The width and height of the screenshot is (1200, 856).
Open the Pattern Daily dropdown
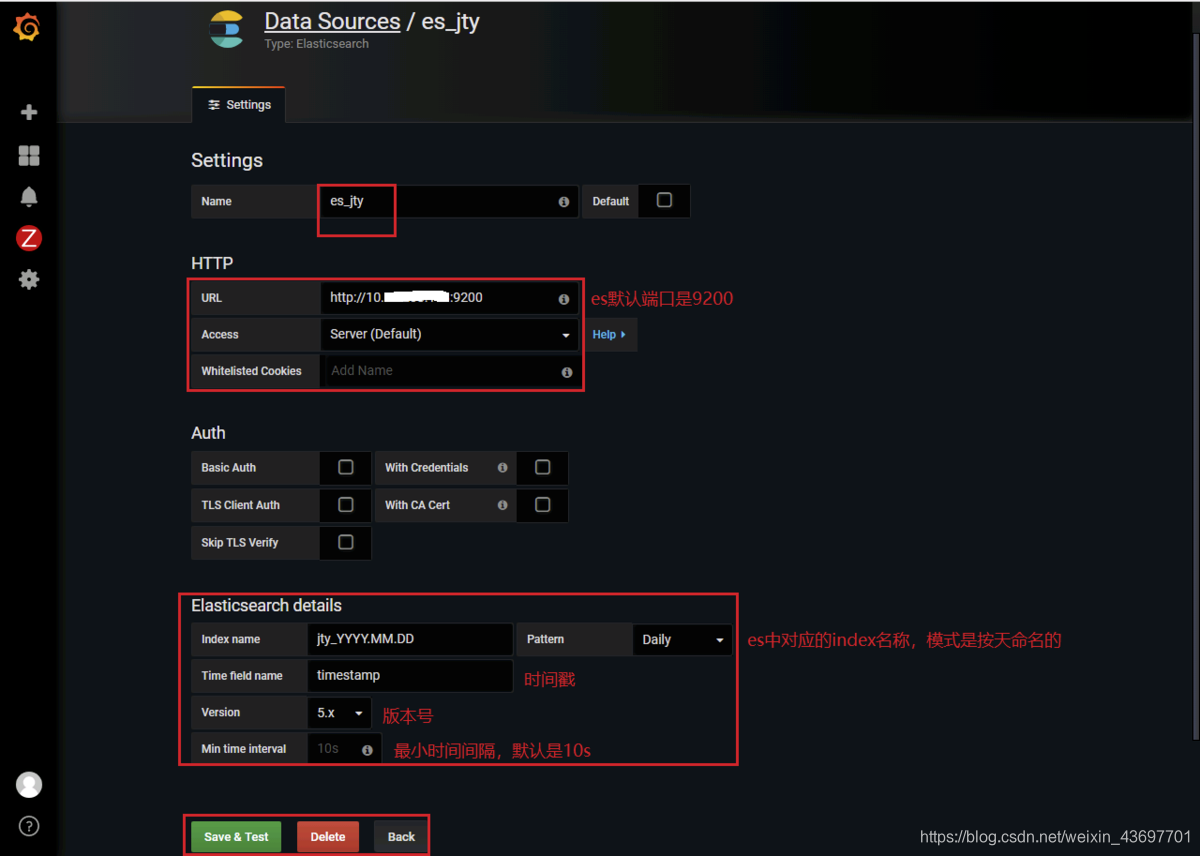coord(682,640)
